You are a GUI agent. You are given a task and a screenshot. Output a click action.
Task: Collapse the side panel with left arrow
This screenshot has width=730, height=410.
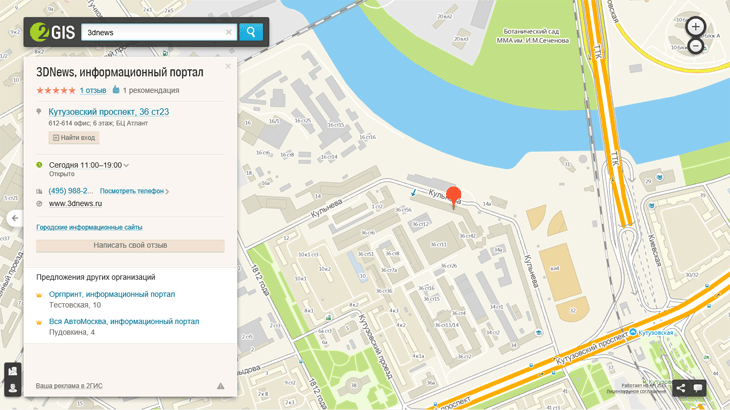14,218
